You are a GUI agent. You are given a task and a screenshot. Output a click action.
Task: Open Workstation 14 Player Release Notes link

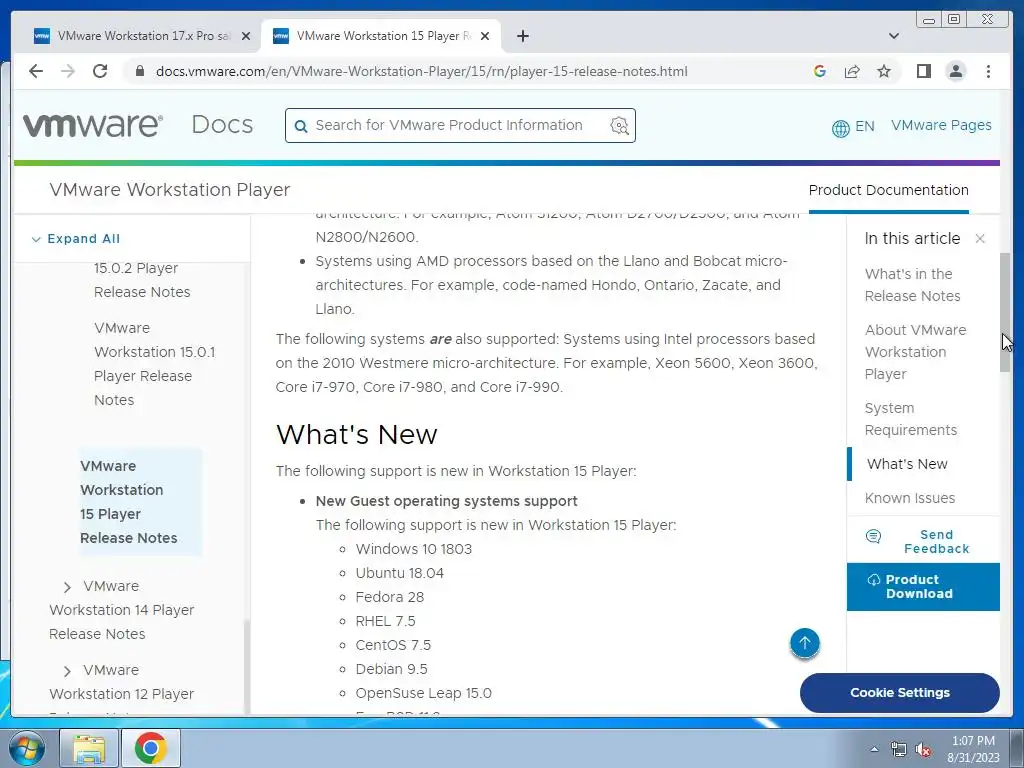tap(121, 610)
